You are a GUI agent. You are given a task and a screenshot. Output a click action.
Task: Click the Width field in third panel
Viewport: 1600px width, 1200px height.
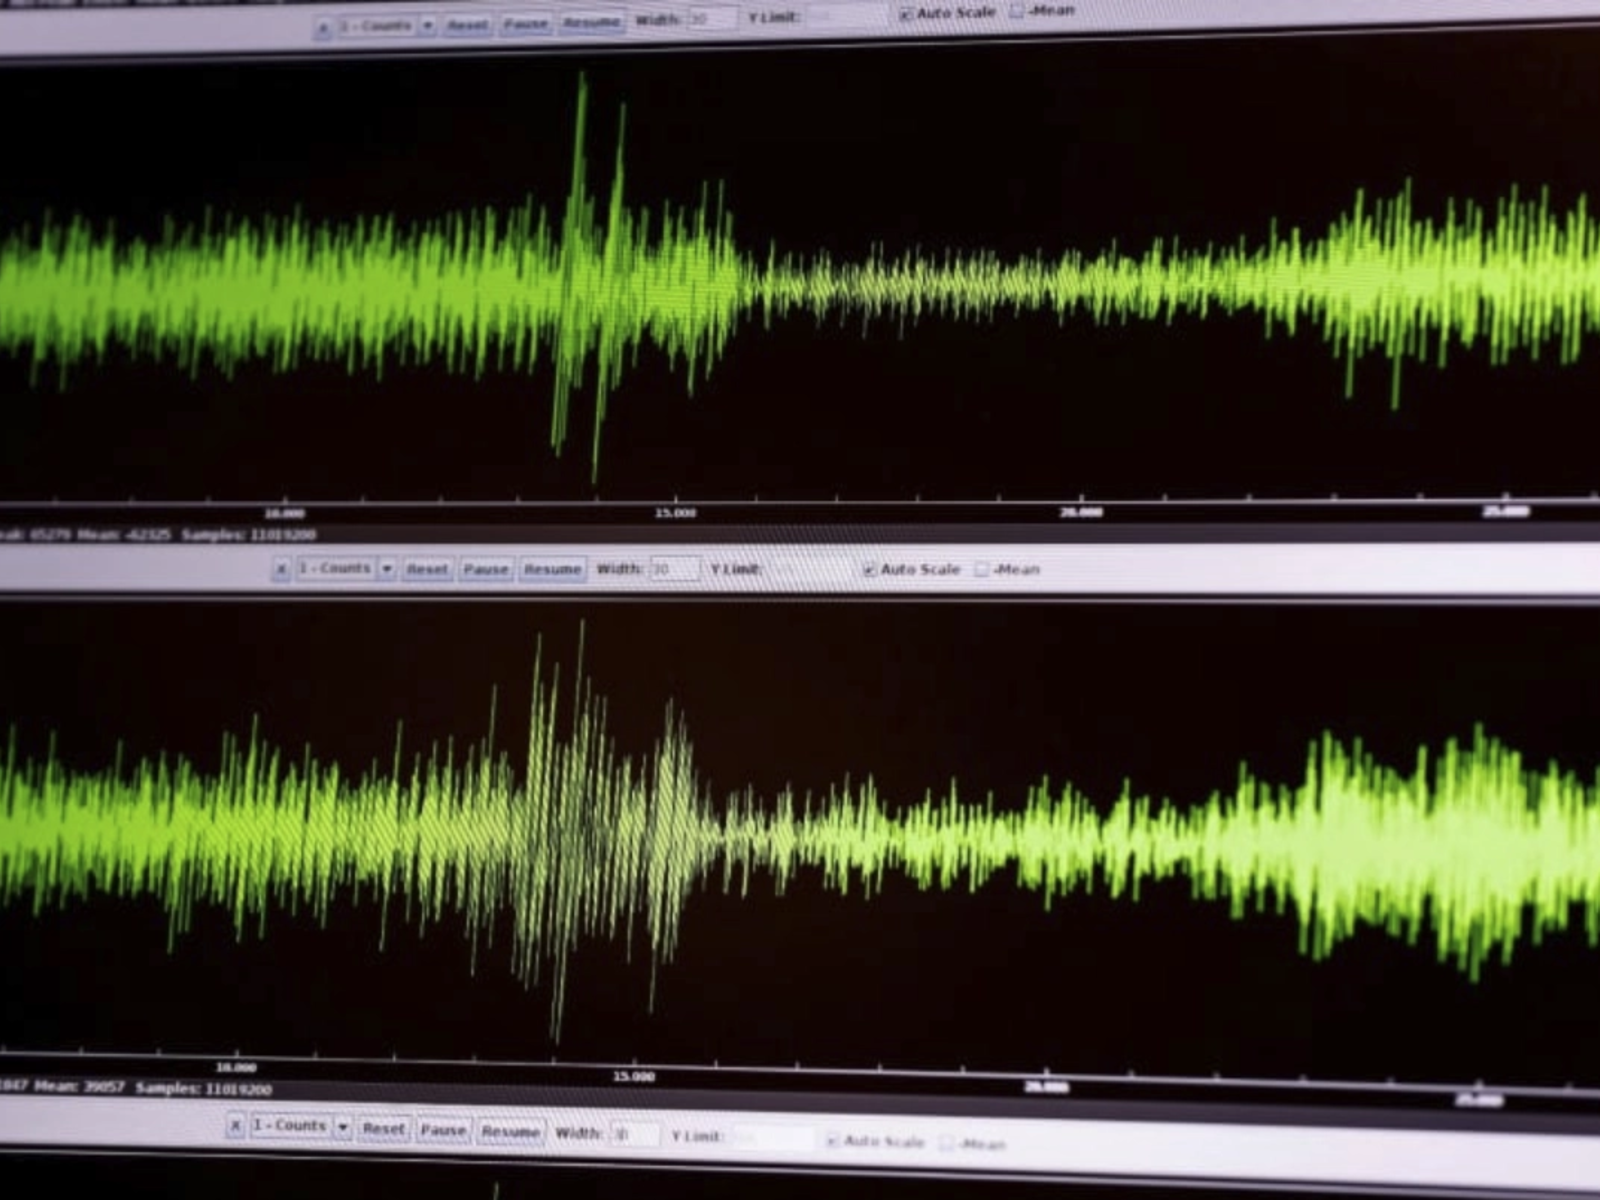(x=635, y=1135)
